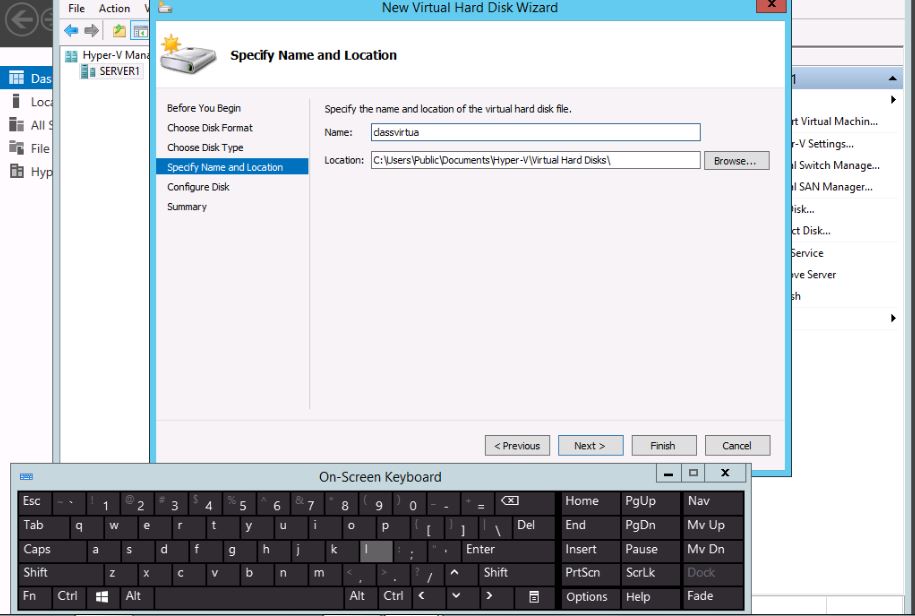915x616 pixels.
Task: Click the File services icon in sidebar
Action: pos(16,148)
